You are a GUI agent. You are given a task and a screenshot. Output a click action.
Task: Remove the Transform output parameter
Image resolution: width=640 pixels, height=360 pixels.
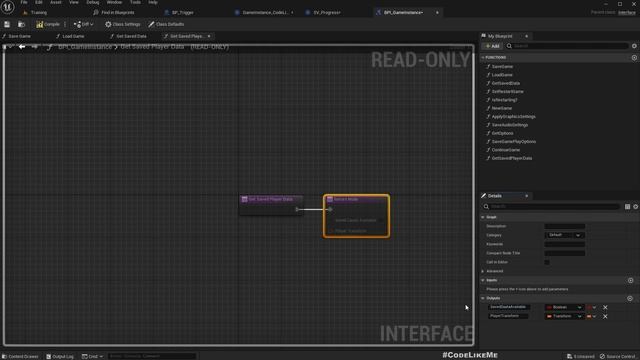coord(605,316)
